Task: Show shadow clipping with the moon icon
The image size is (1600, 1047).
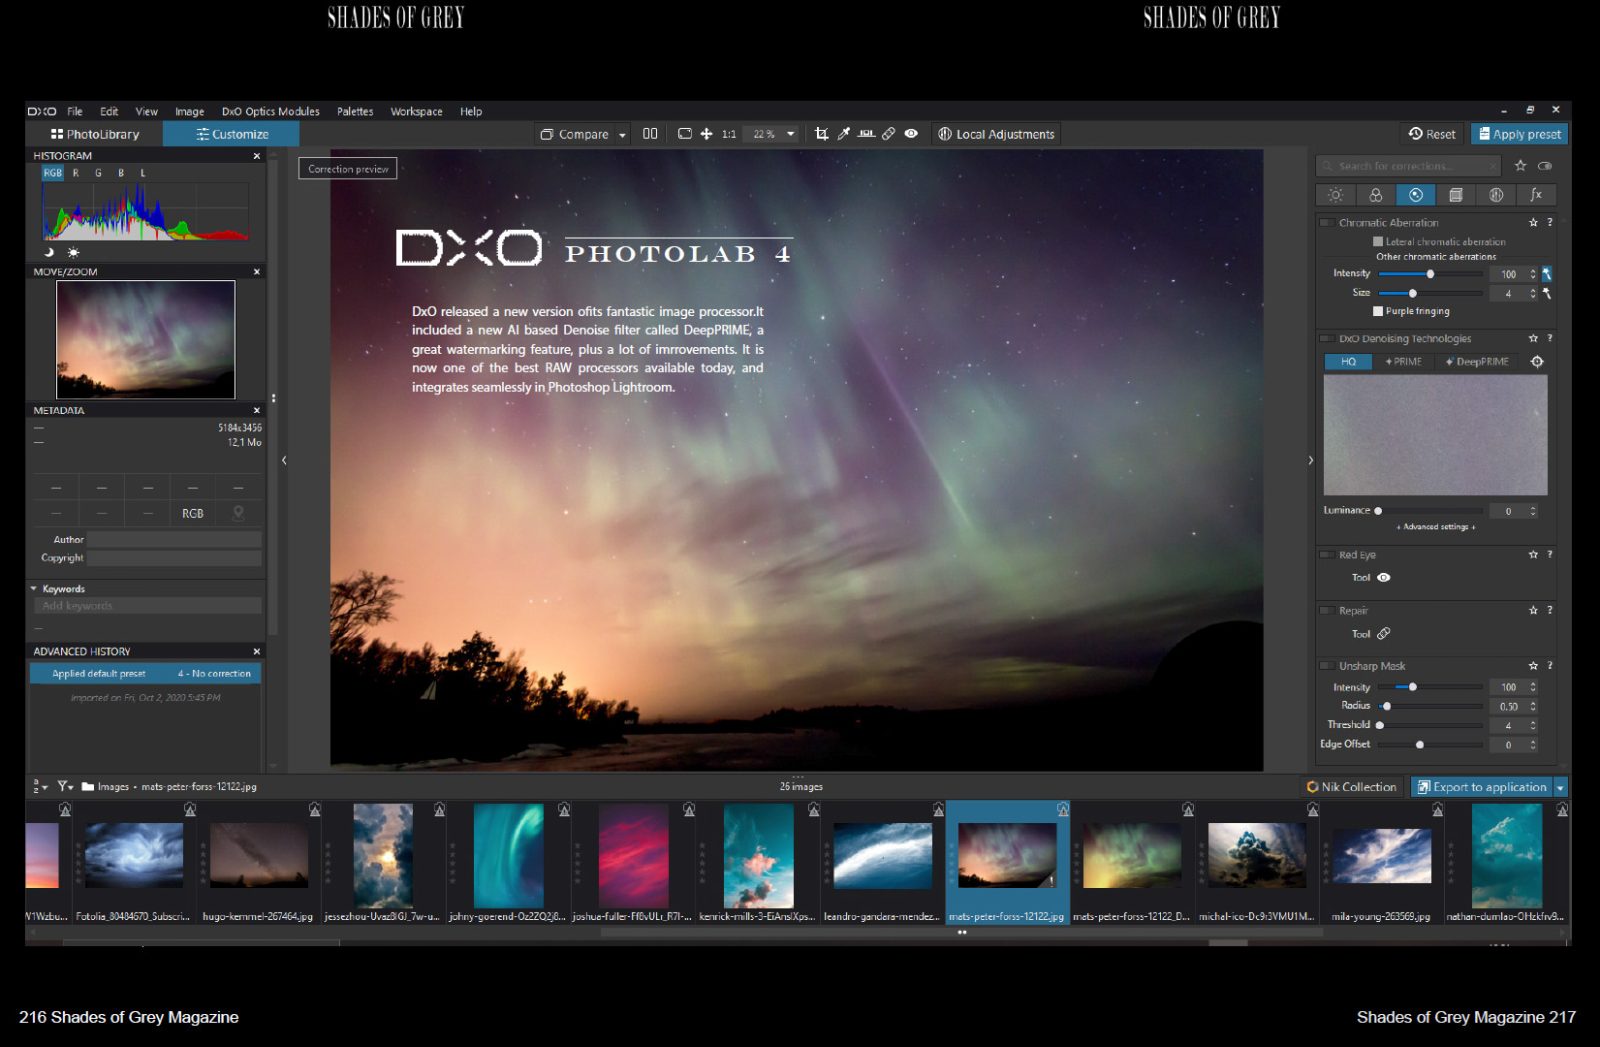Action: coord(49,252)
